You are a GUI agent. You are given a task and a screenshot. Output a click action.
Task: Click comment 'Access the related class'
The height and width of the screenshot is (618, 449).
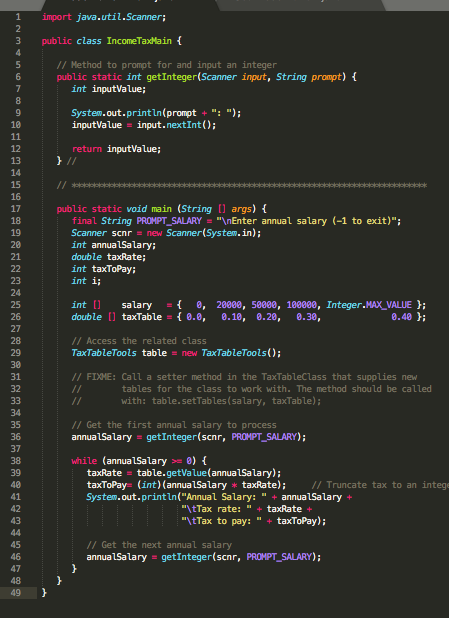pyautogui.click(x=139, y=341)
